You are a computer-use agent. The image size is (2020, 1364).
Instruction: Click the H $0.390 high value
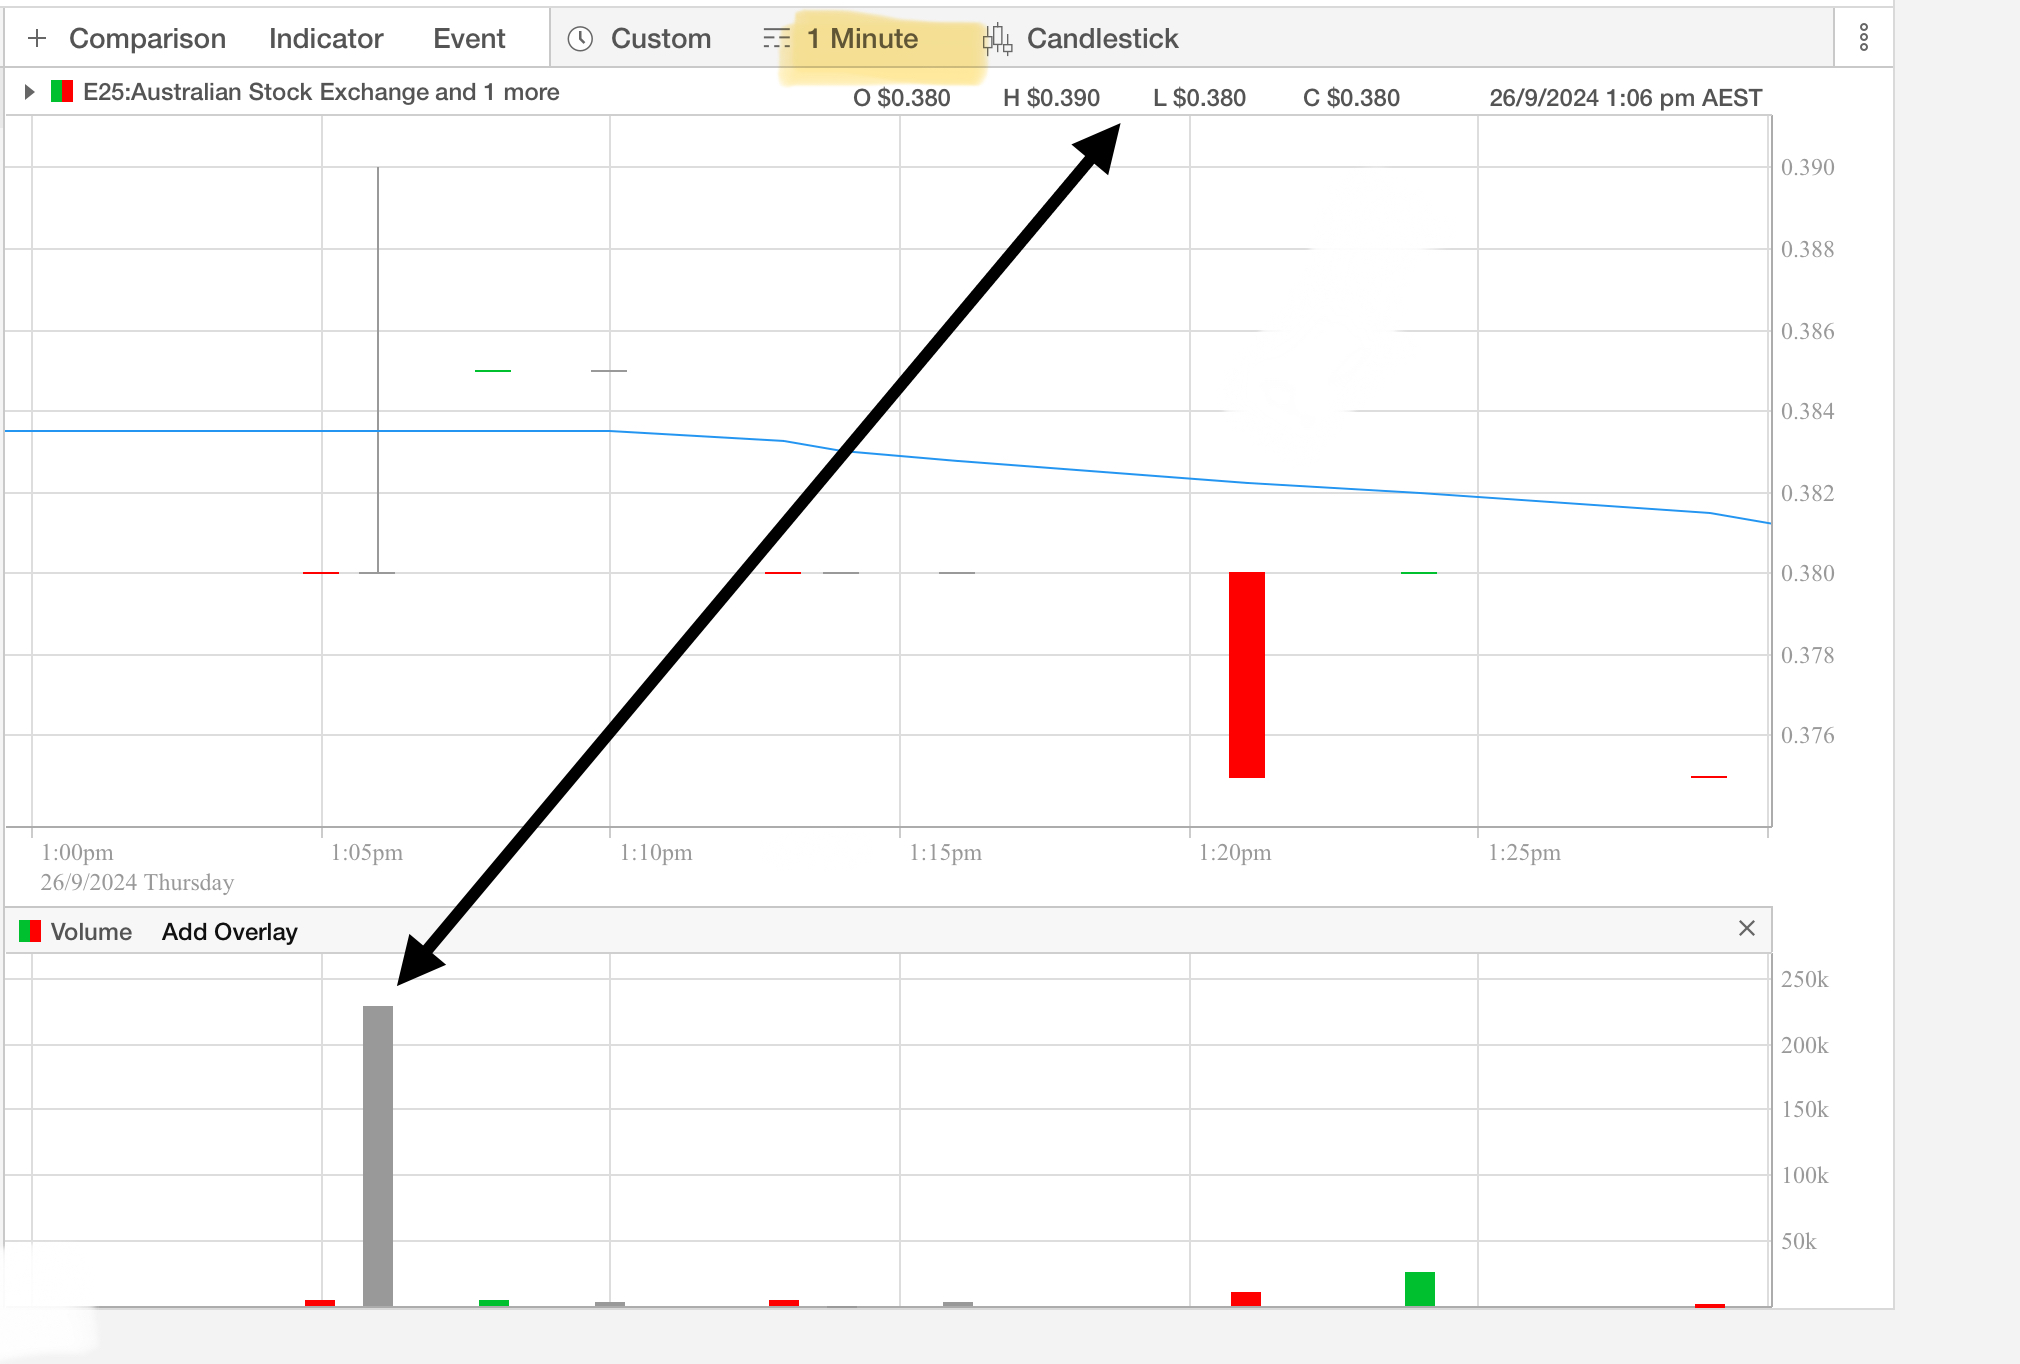pyautogui.click(x=1051, y=98)
